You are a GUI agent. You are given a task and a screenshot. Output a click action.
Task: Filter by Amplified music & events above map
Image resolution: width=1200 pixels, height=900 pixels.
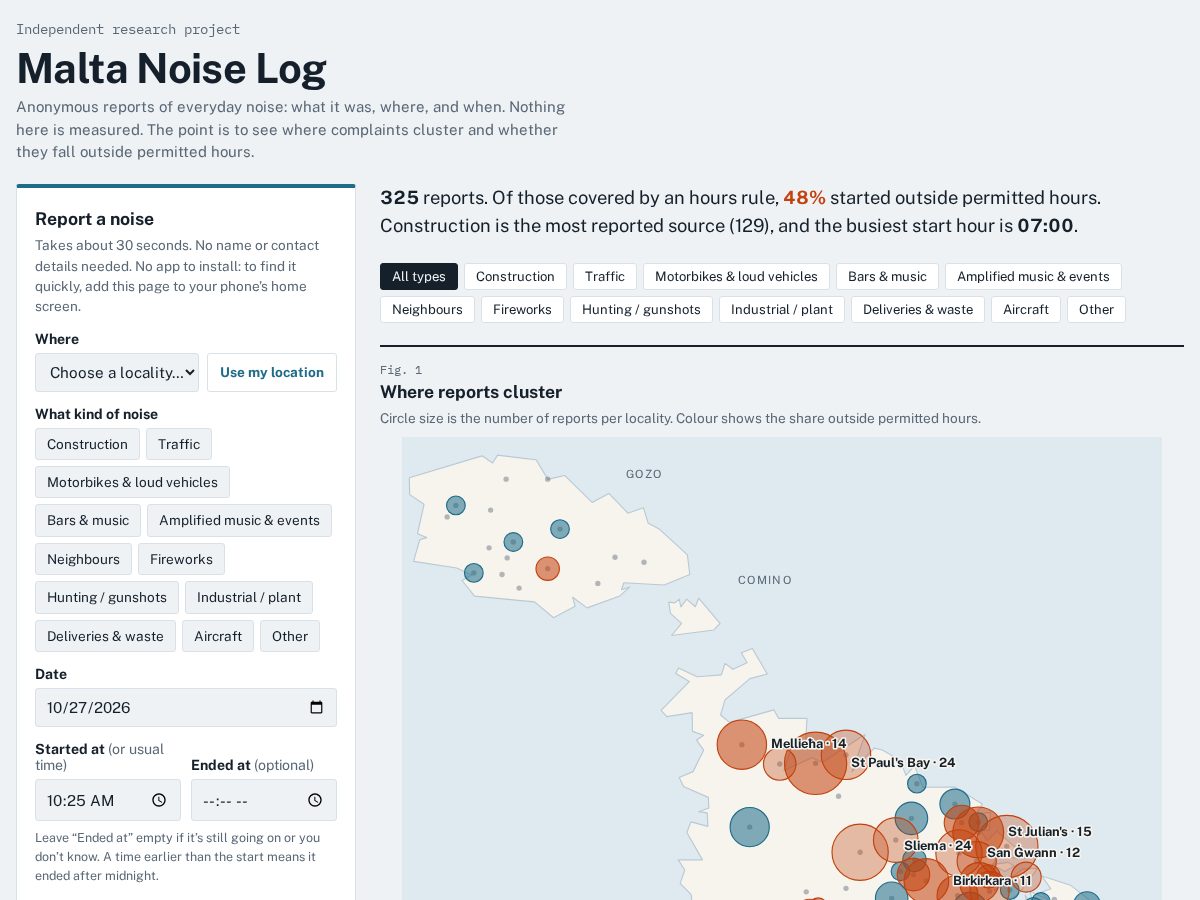pyautogui.click(x=1033, y=276)
